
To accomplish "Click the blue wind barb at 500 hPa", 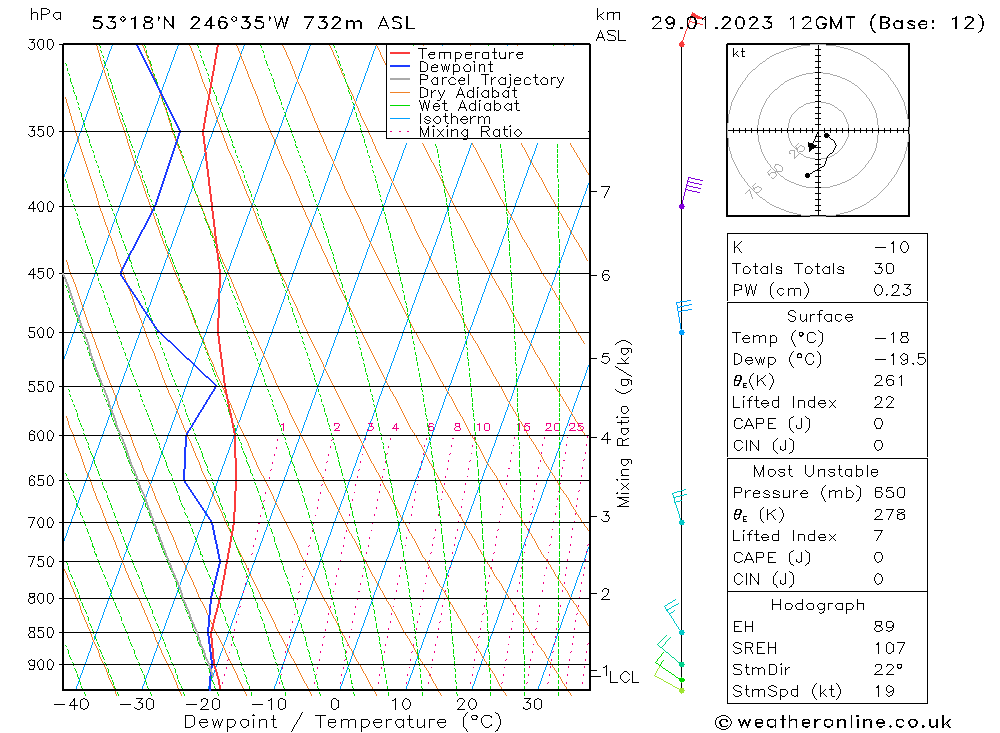I will (684, 316).
